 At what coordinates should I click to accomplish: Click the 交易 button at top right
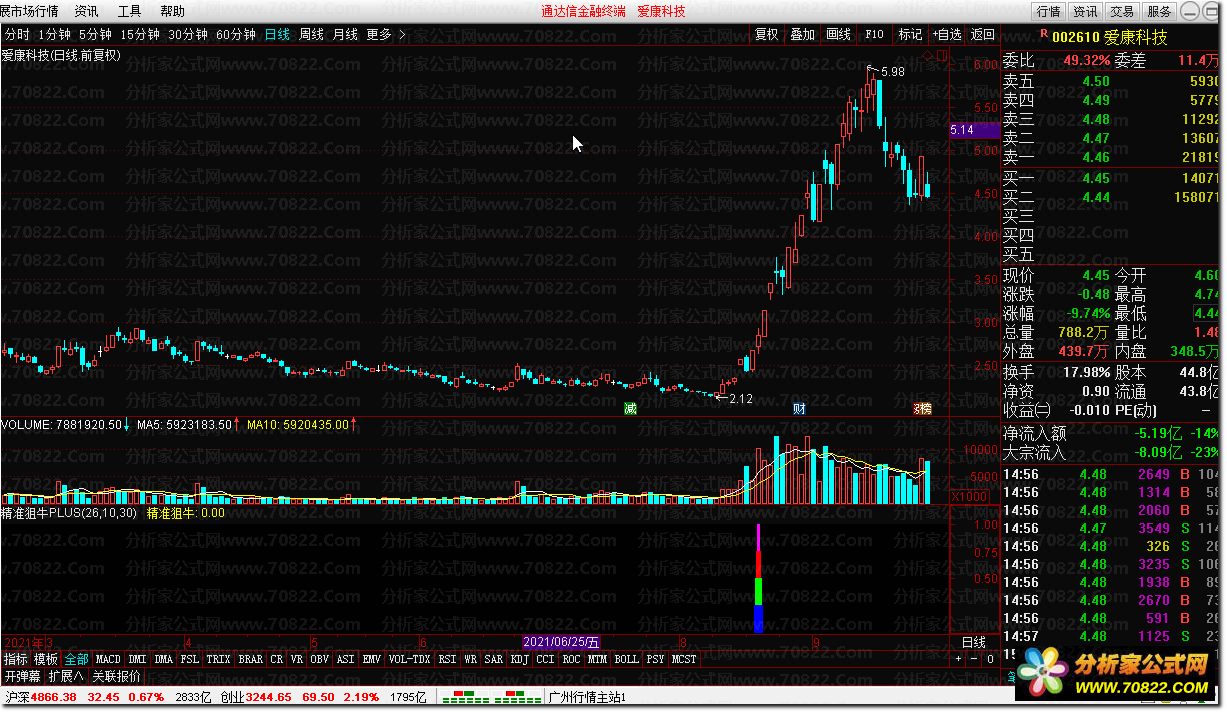pyautogui.click(x=1122, y=11)
